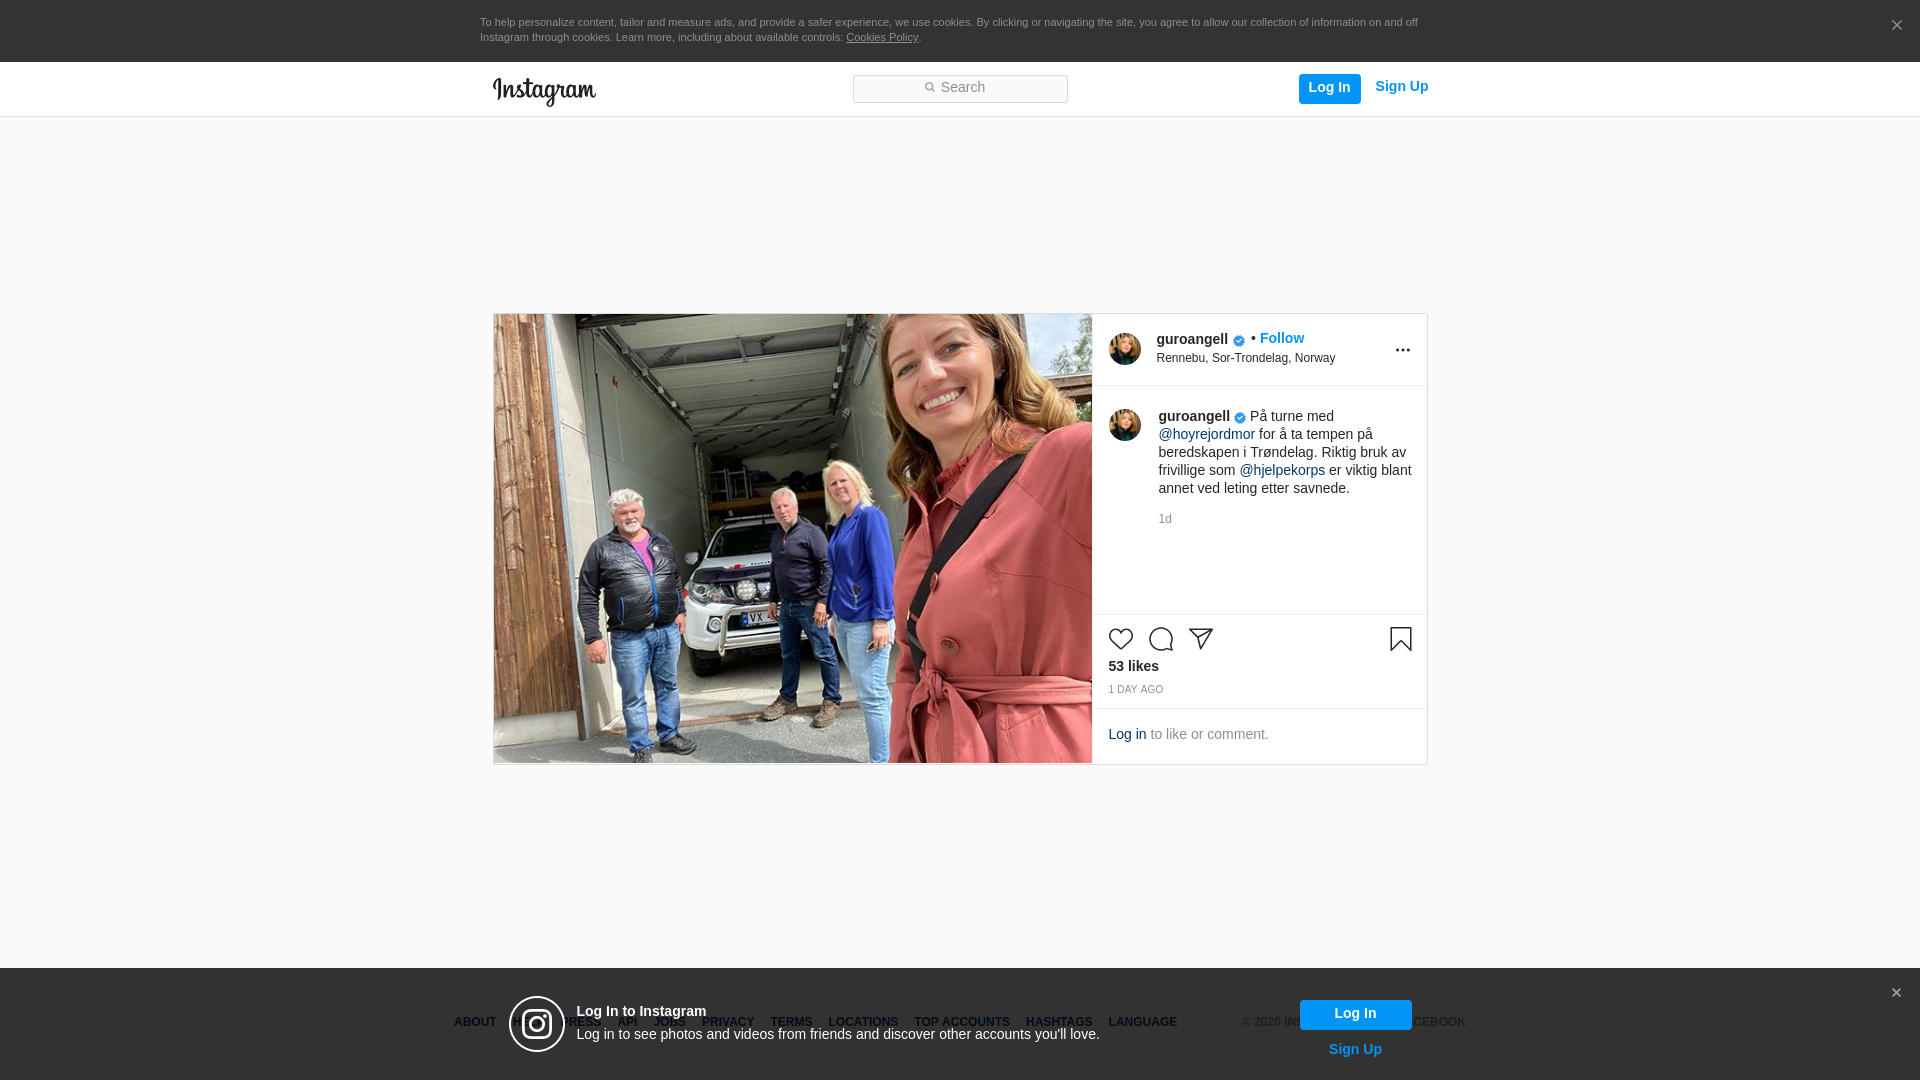
Task: Open guroangell username in post header
Action: pos(1192,339)
